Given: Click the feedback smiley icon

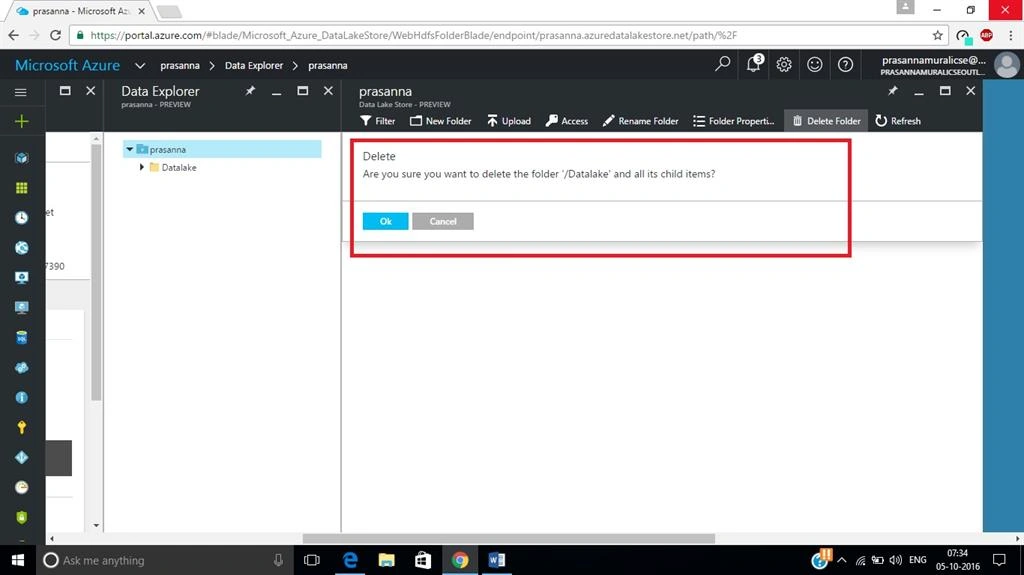Looking at the screenshot, I should coord(814,65).
